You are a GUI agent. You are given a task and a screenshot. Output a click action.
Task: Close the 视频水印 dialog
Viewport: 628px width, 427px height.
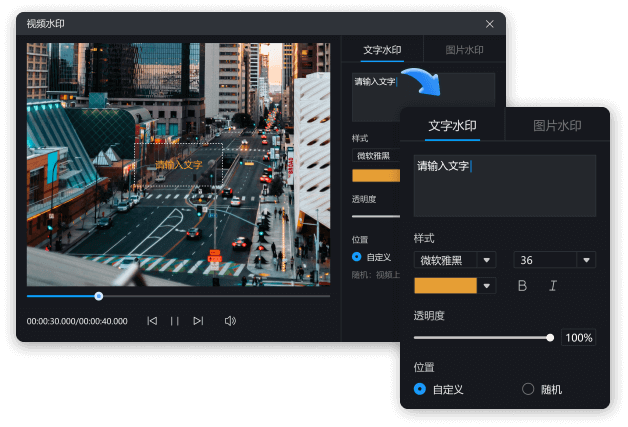point(489,24)
